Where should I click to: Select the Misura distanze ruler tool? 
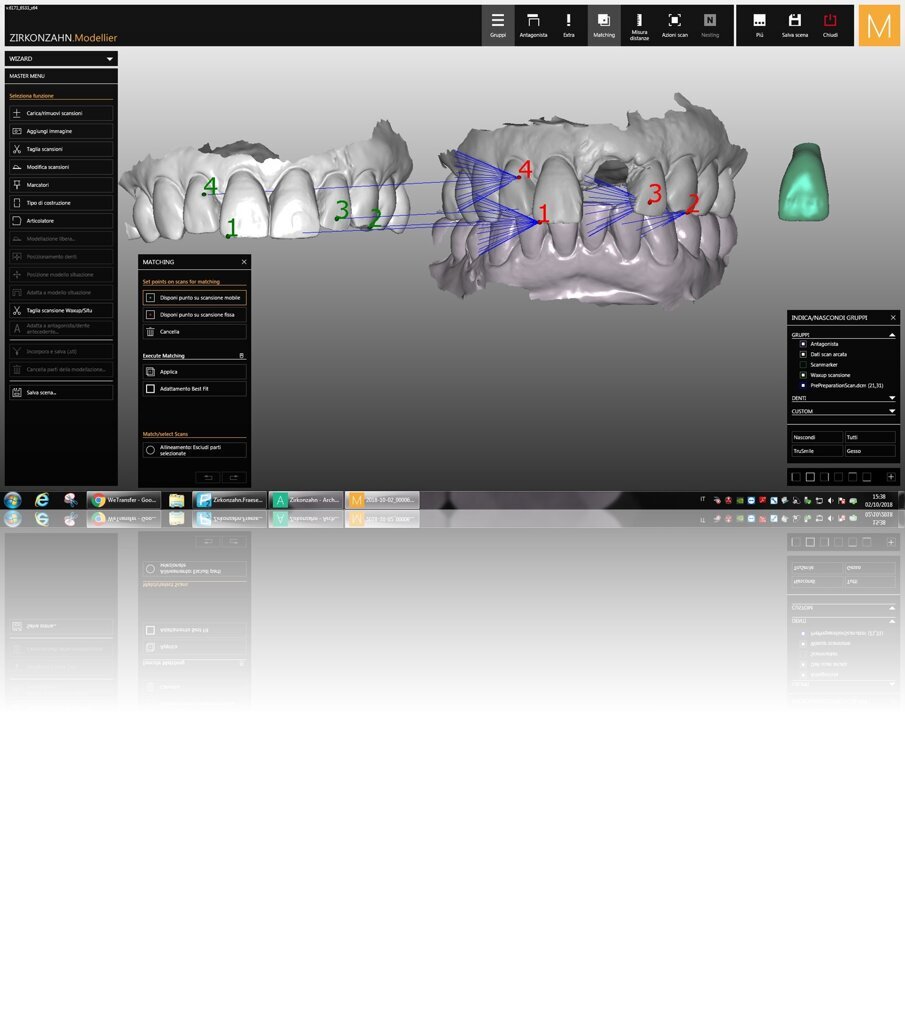click(x=639, y=25)
